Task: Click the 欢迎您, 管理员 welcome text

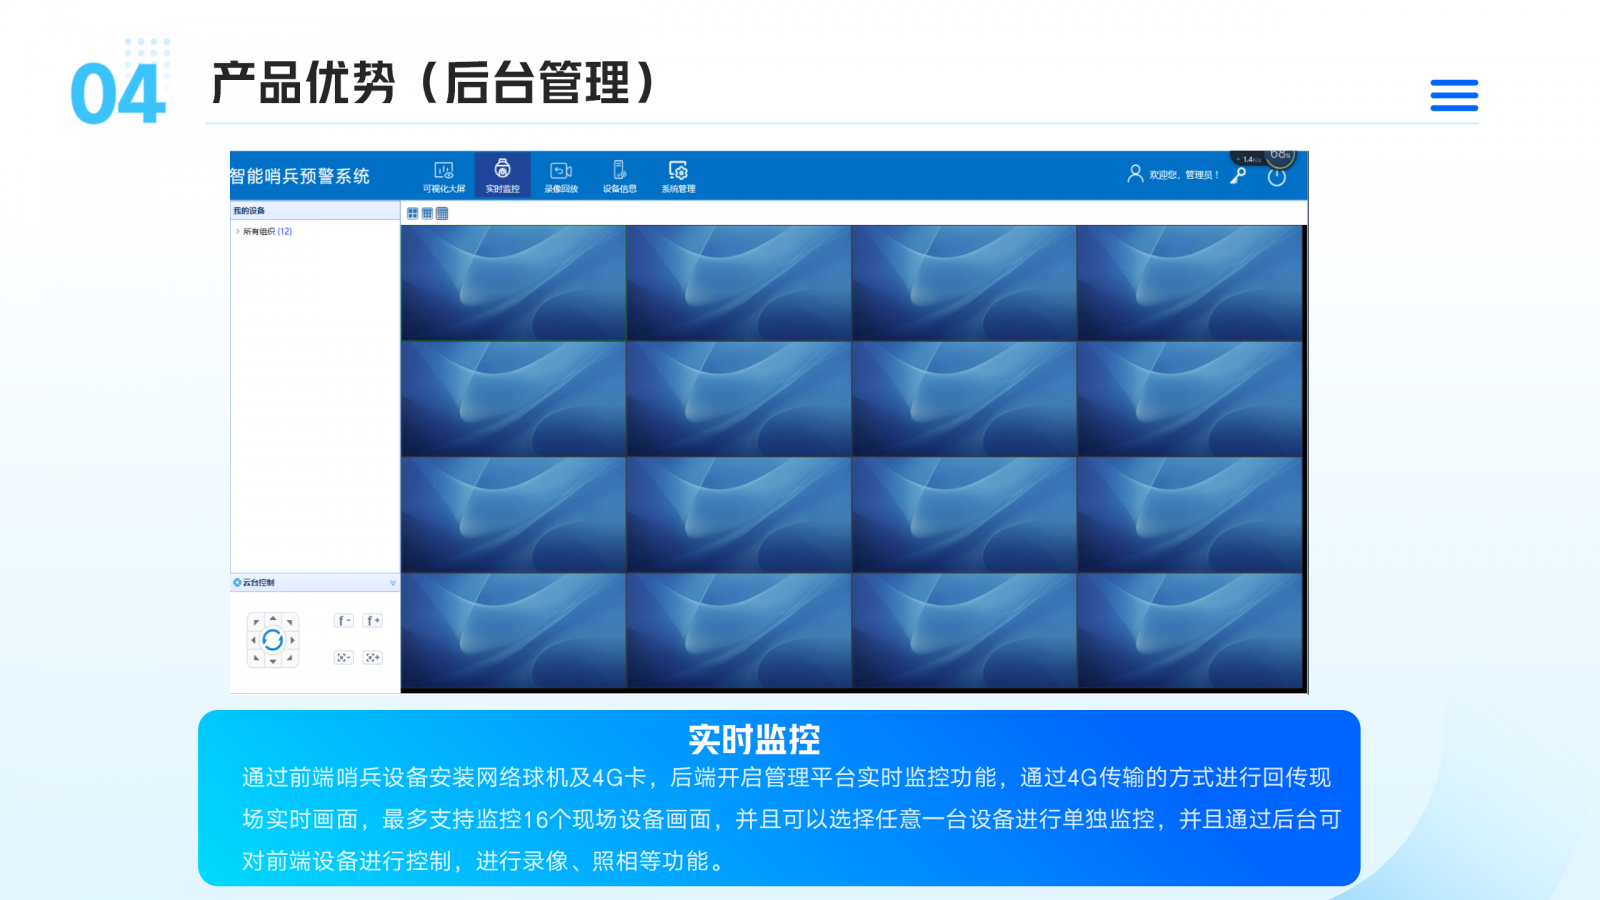Action: coord(1184,175)
